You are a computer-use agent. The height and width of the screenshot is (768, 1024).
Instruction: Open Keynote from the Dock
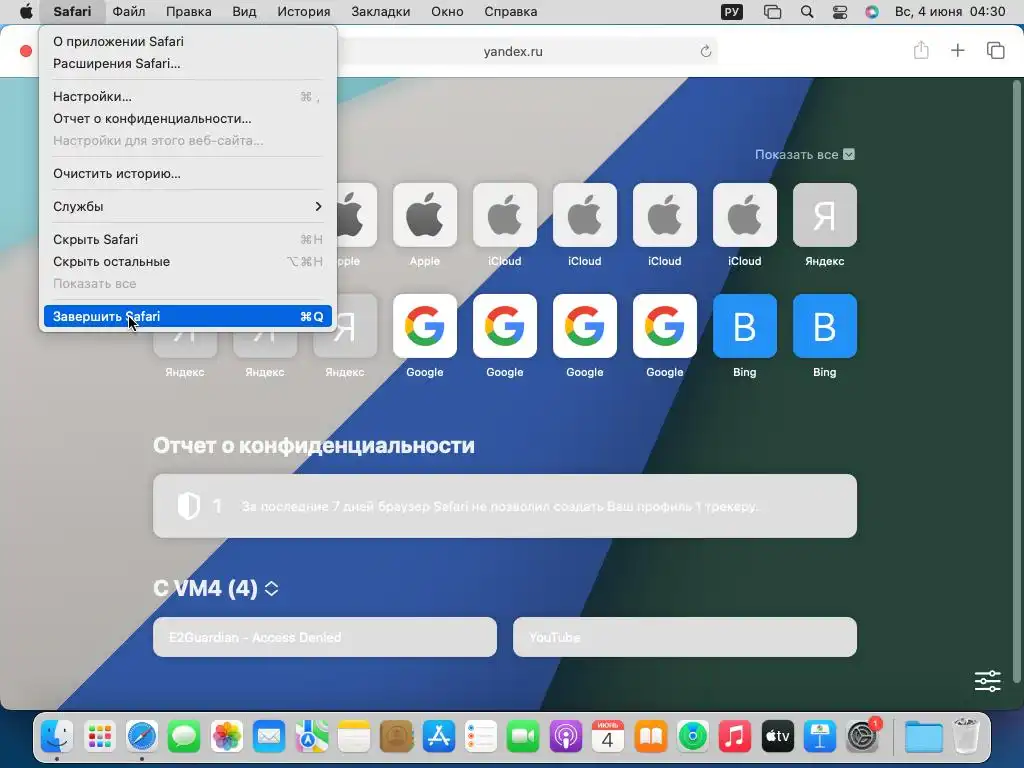pos(820,737)
